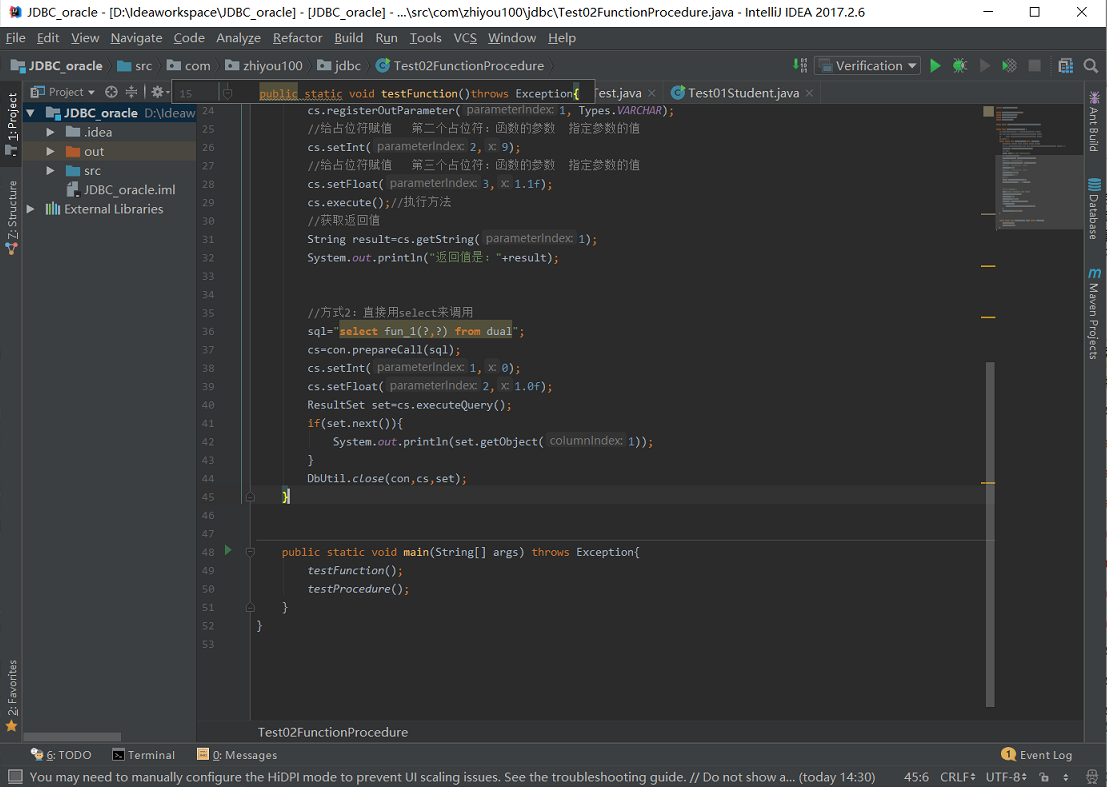Expand the src folder in tree
This screenshot has height=787, width=1107.
coord(50,170)
